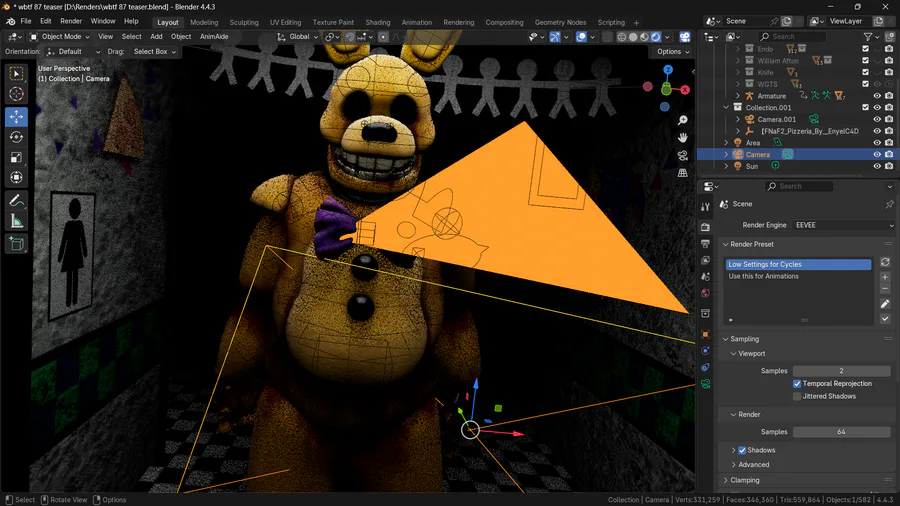Click the viewport Samples value field
The width and height of the screenshot is (900, 506).
[x=841, y=371]
